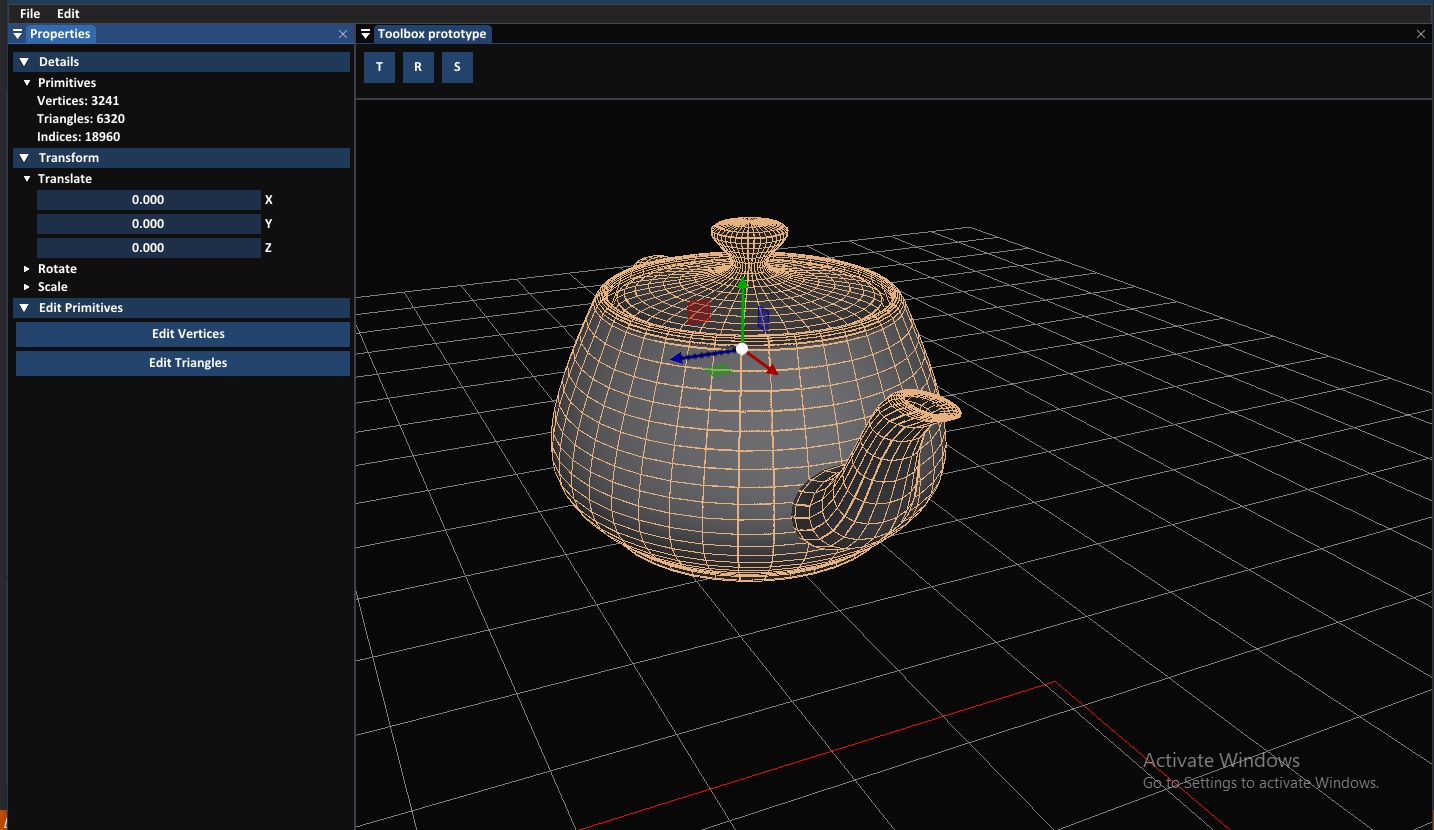Open the Edit menu

(67, 13)
